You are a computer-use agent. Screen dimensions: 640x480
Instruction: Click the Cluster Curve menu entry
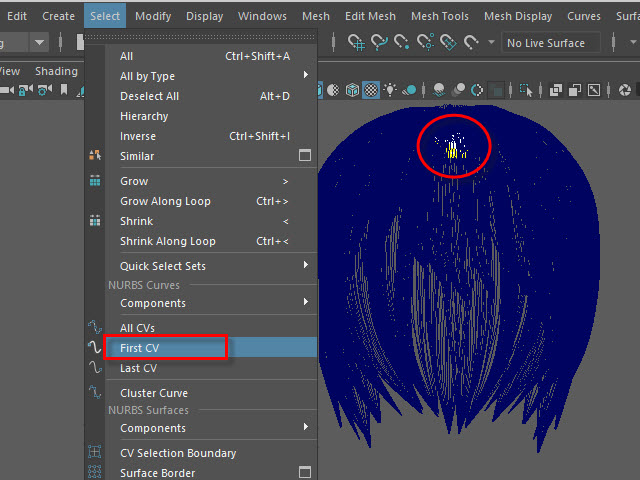(153, 393)
